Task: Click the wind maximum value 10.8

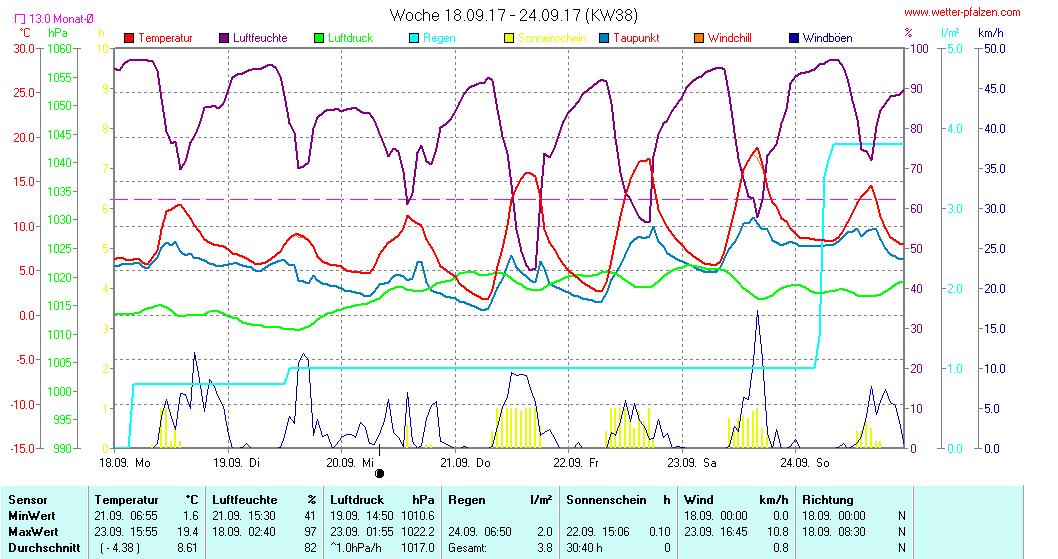Action: tap(777, 532)
